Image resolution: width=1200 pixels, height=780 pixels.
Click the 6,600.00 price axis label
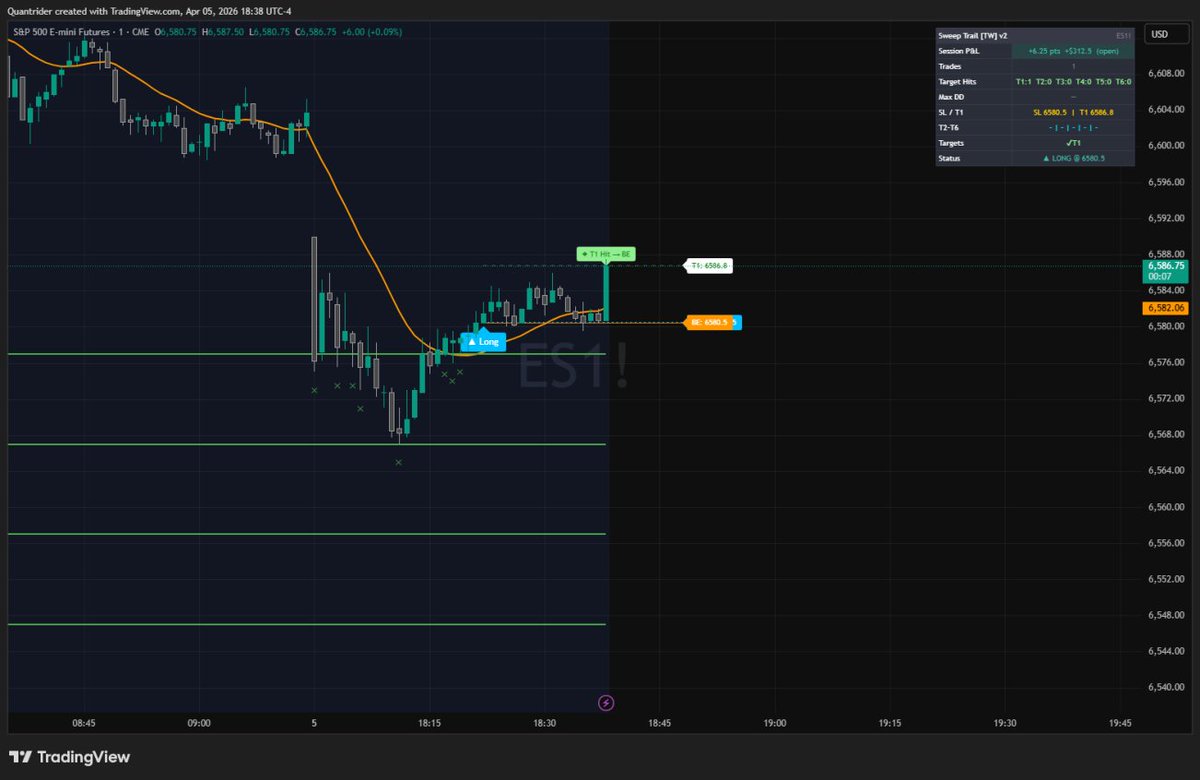(x=1166, y=145)
